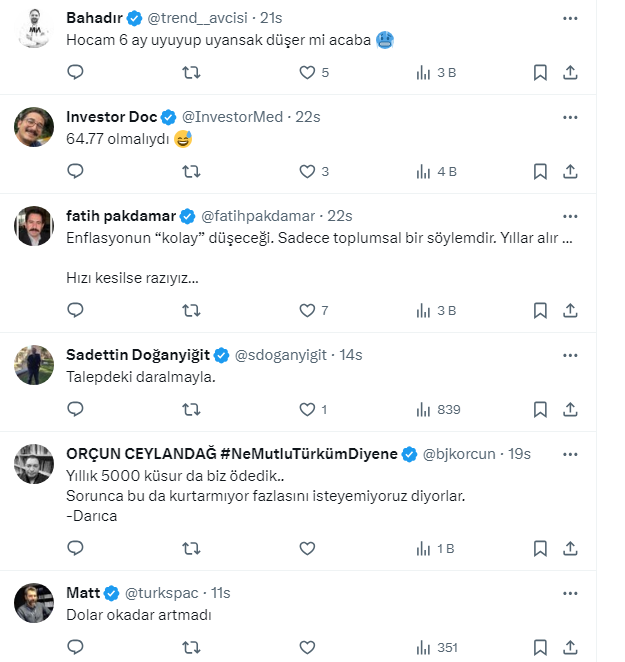Open Matt's profile avatar
Image resolution: width=625 pixels, height=662 pixels.
(34, 602)
